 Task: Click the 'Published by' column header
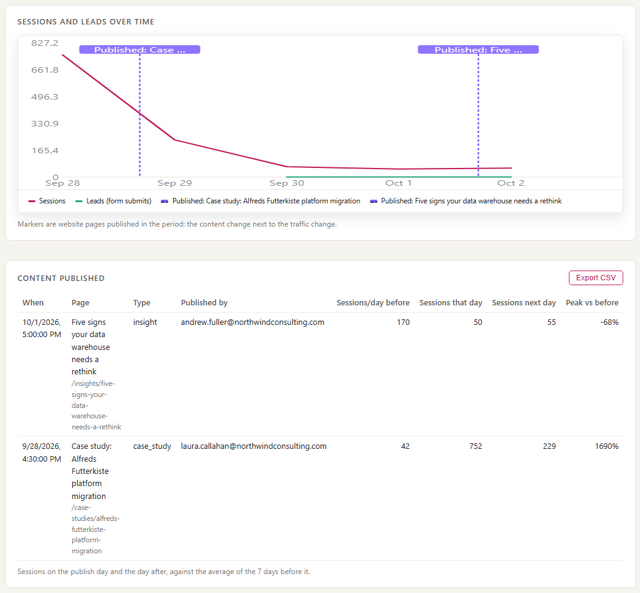(x=204, y=302)
